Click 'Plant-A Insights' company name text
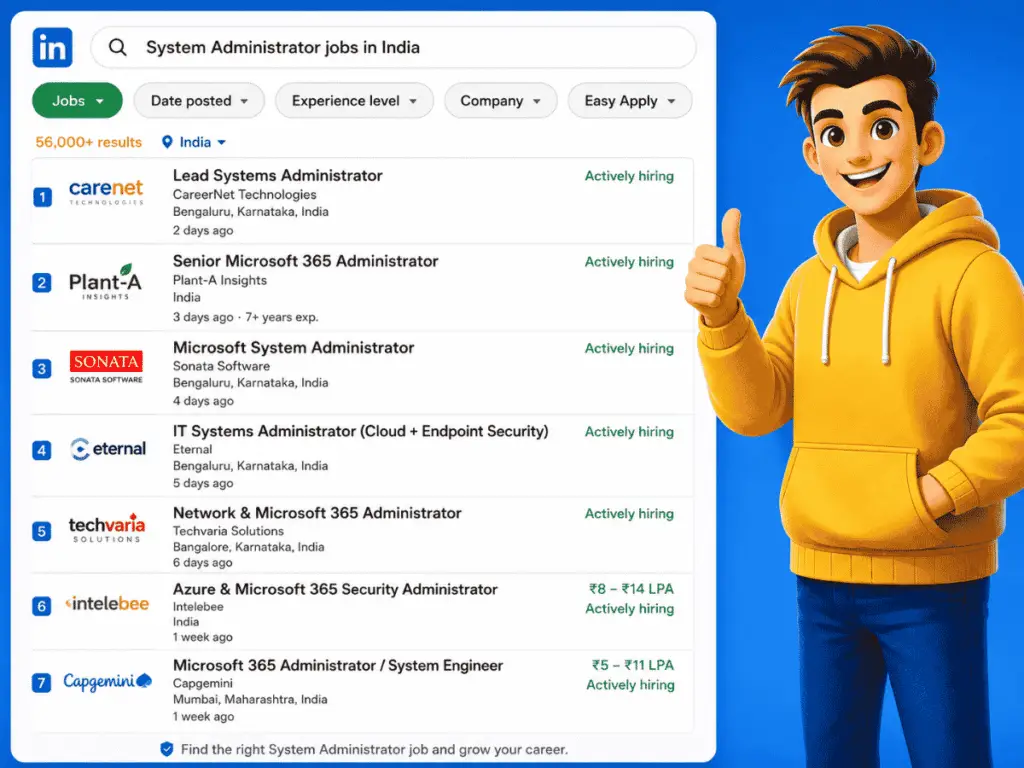1024x768 pixels. [219, 280]
